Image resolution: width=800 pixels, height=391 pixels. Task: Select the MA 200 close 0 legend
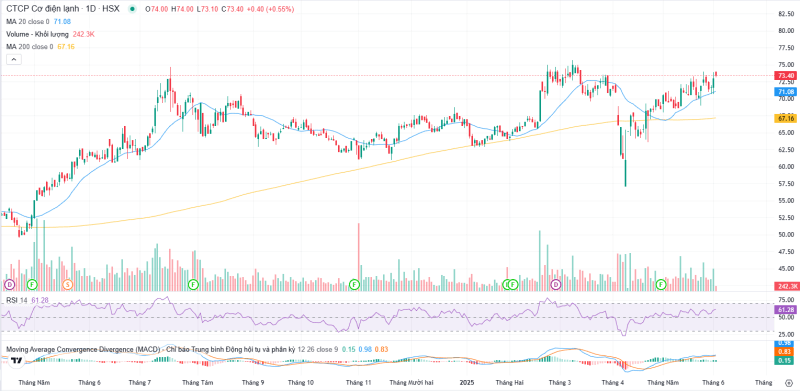click(30, 46)
